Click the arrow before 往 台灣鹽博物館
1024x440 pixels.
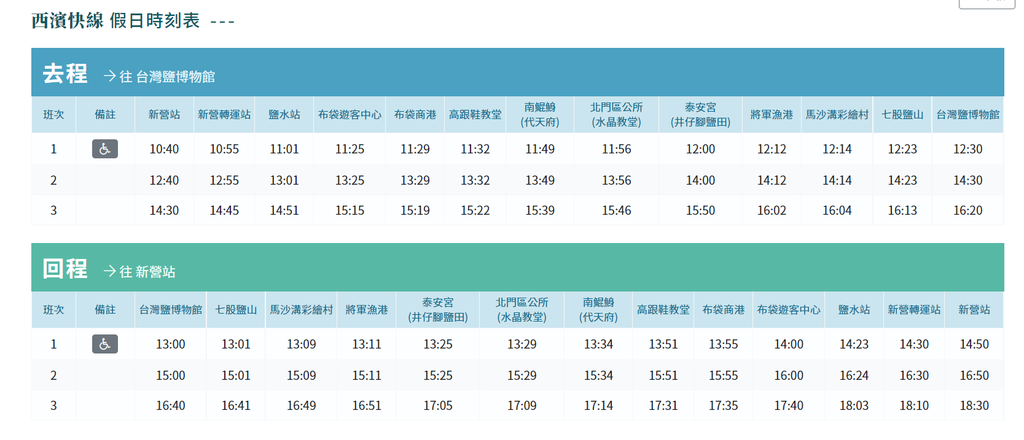109,76
